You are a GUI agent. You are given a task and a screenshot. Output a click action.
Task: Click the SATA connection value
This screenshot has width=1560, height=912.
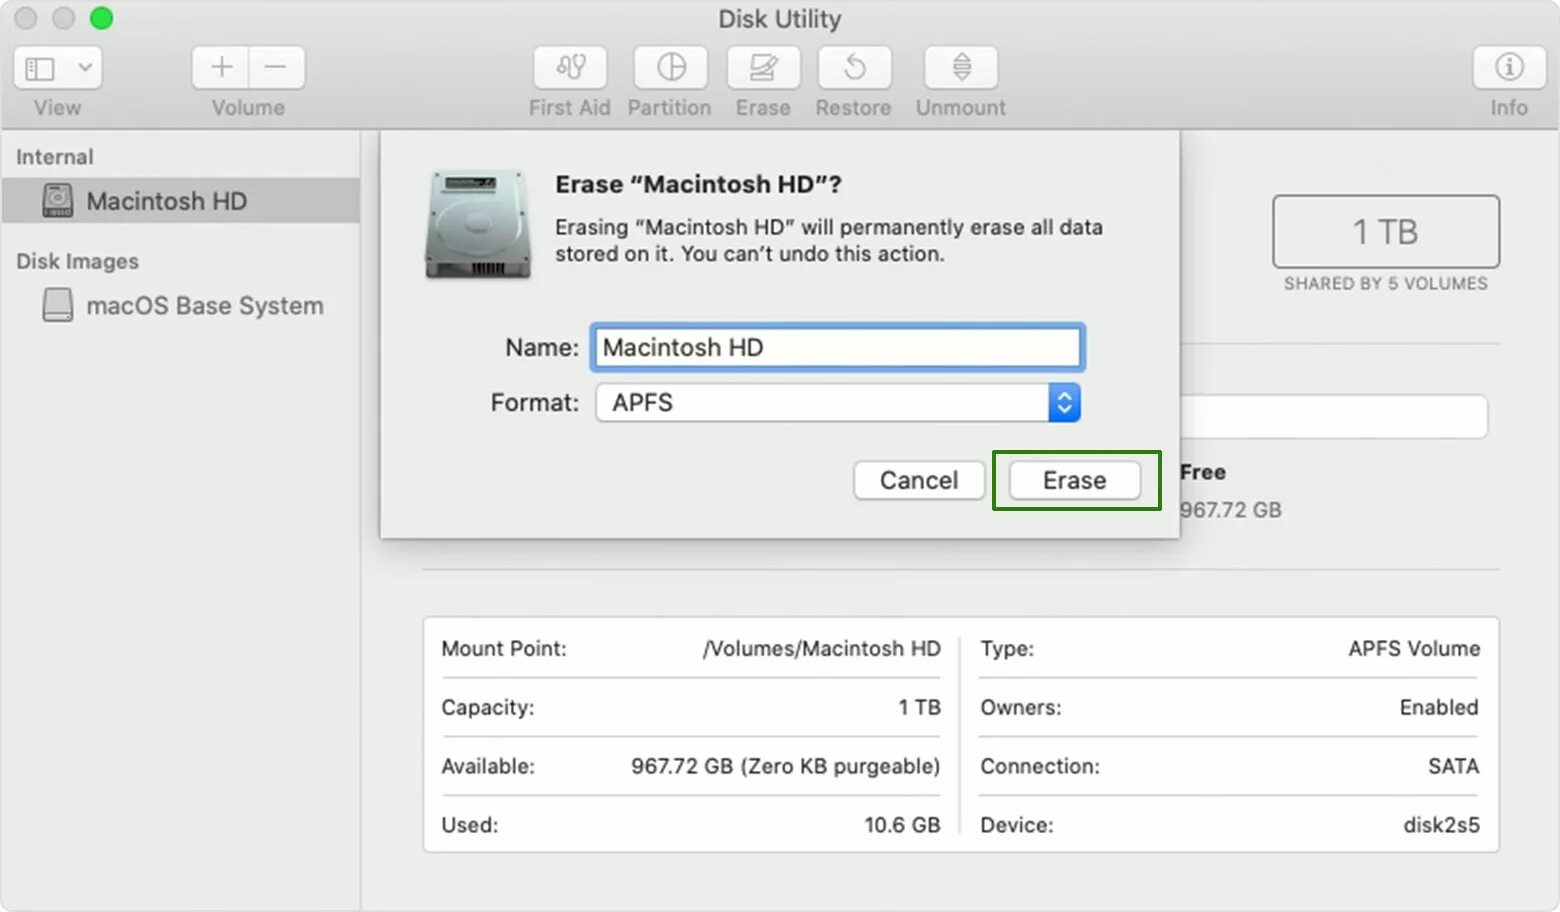[x=1453, y=766]
